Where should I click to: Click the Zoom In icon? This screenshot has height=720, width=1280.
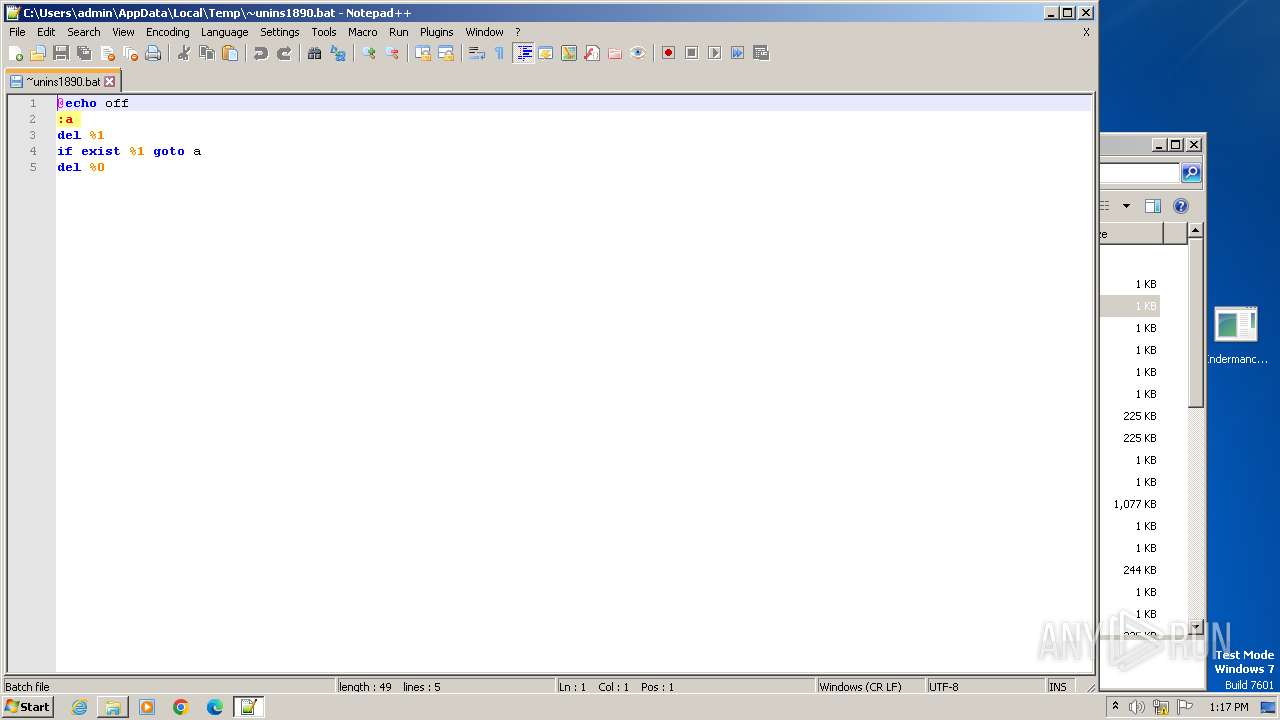point(369,53)
